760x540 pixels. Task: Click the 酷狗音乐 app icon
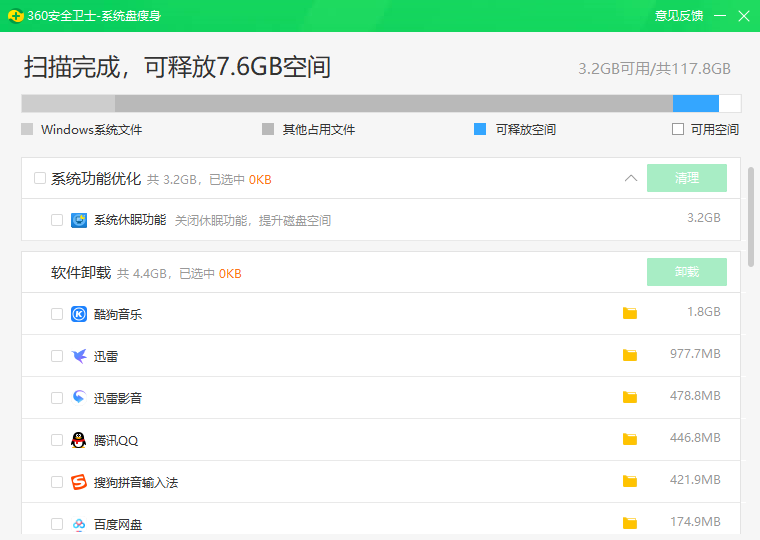click(79, 314)
